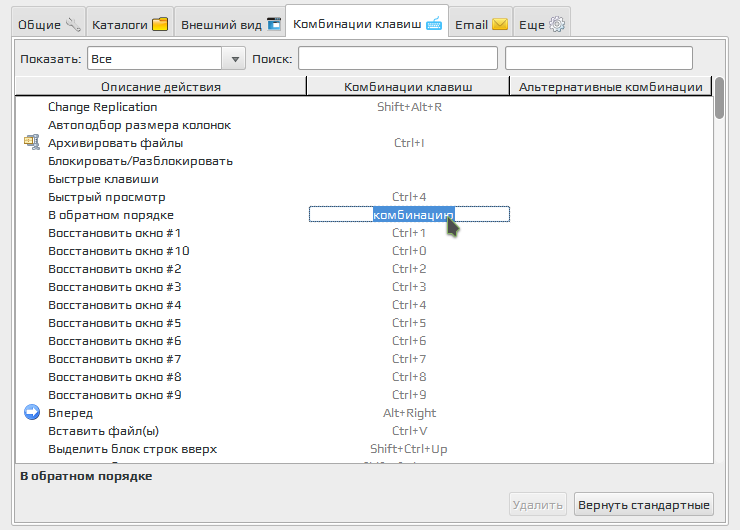Viewport: 740px width, 530px height.
Task: Click the Удалить button
Action: tap(538, 505)
